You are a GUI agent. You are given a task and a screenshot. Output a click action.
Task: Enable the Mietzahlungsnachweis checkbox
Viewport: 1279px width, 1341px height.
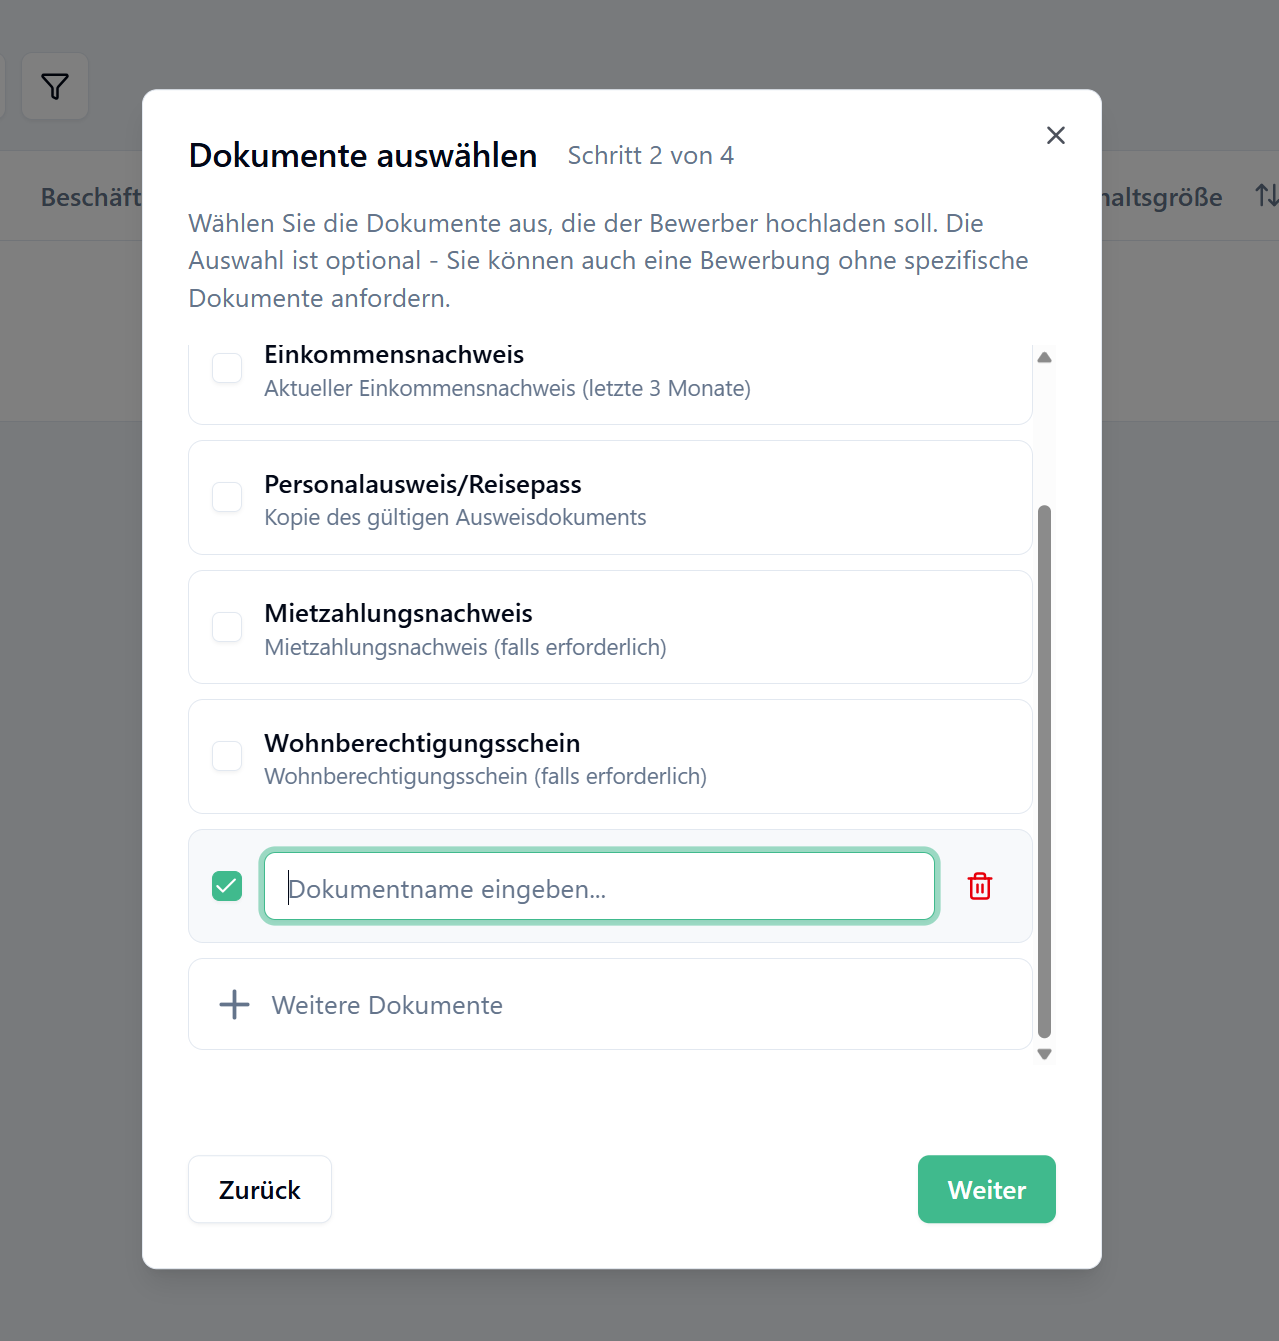point(227,627)
